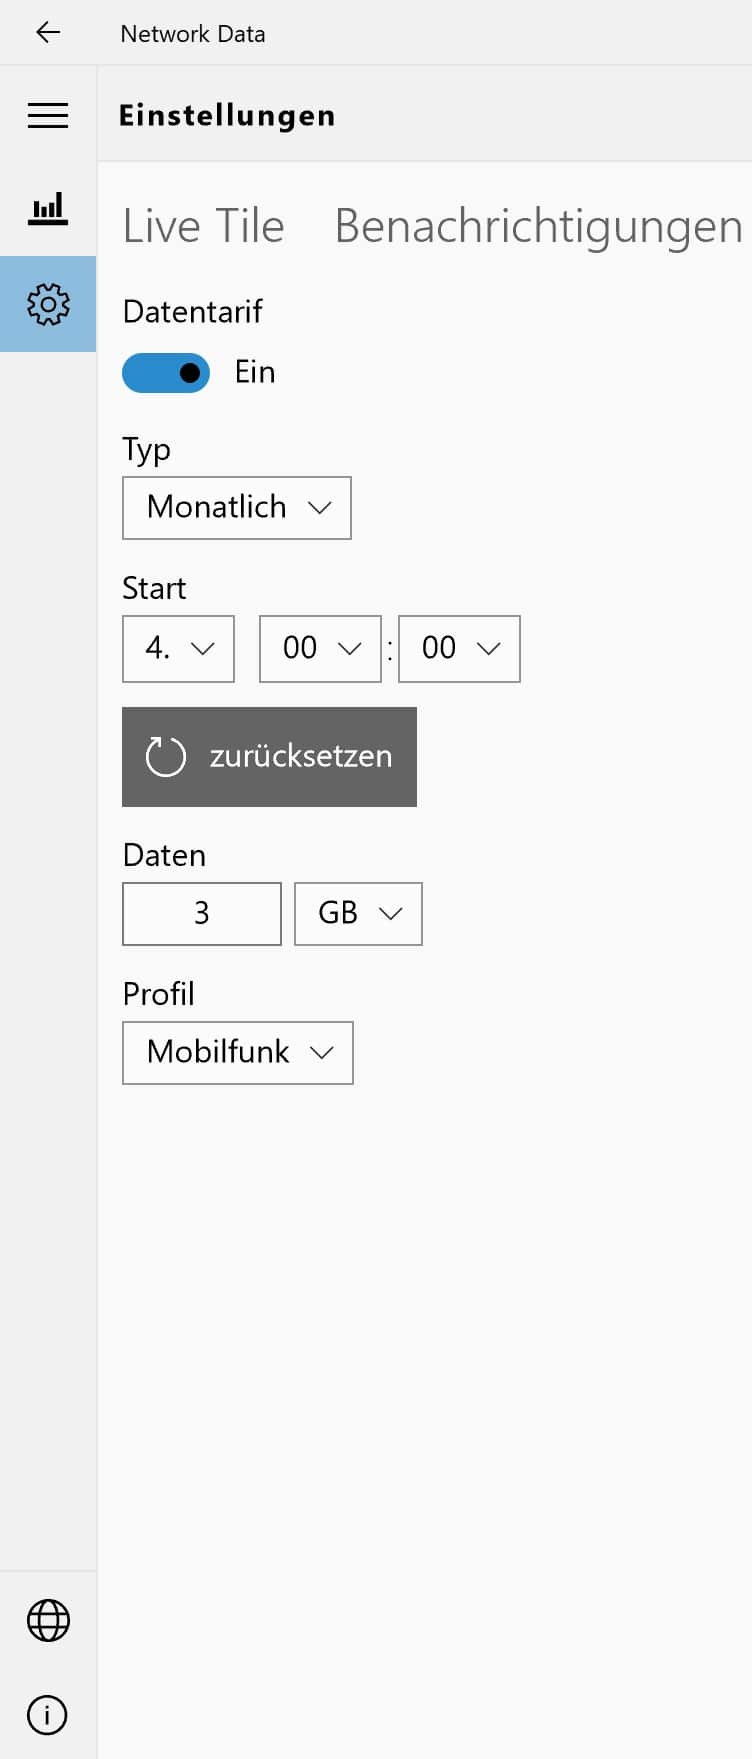Image resolution: width=752 pixels, height=1759 pixels.
Task: Open the start day dropdown
Action: coord(178,649)
